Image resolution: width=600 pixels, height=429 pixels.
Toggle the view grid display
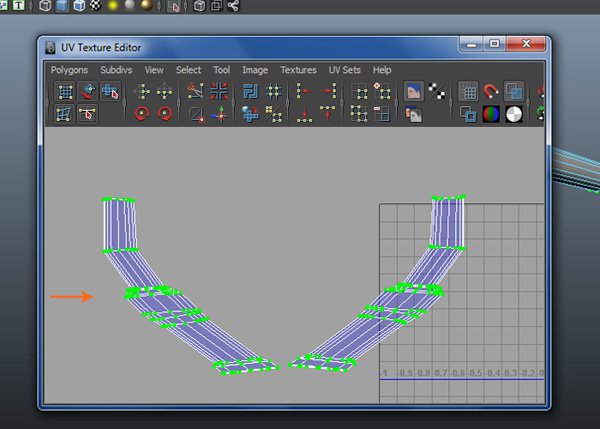[x=468, y=91]
